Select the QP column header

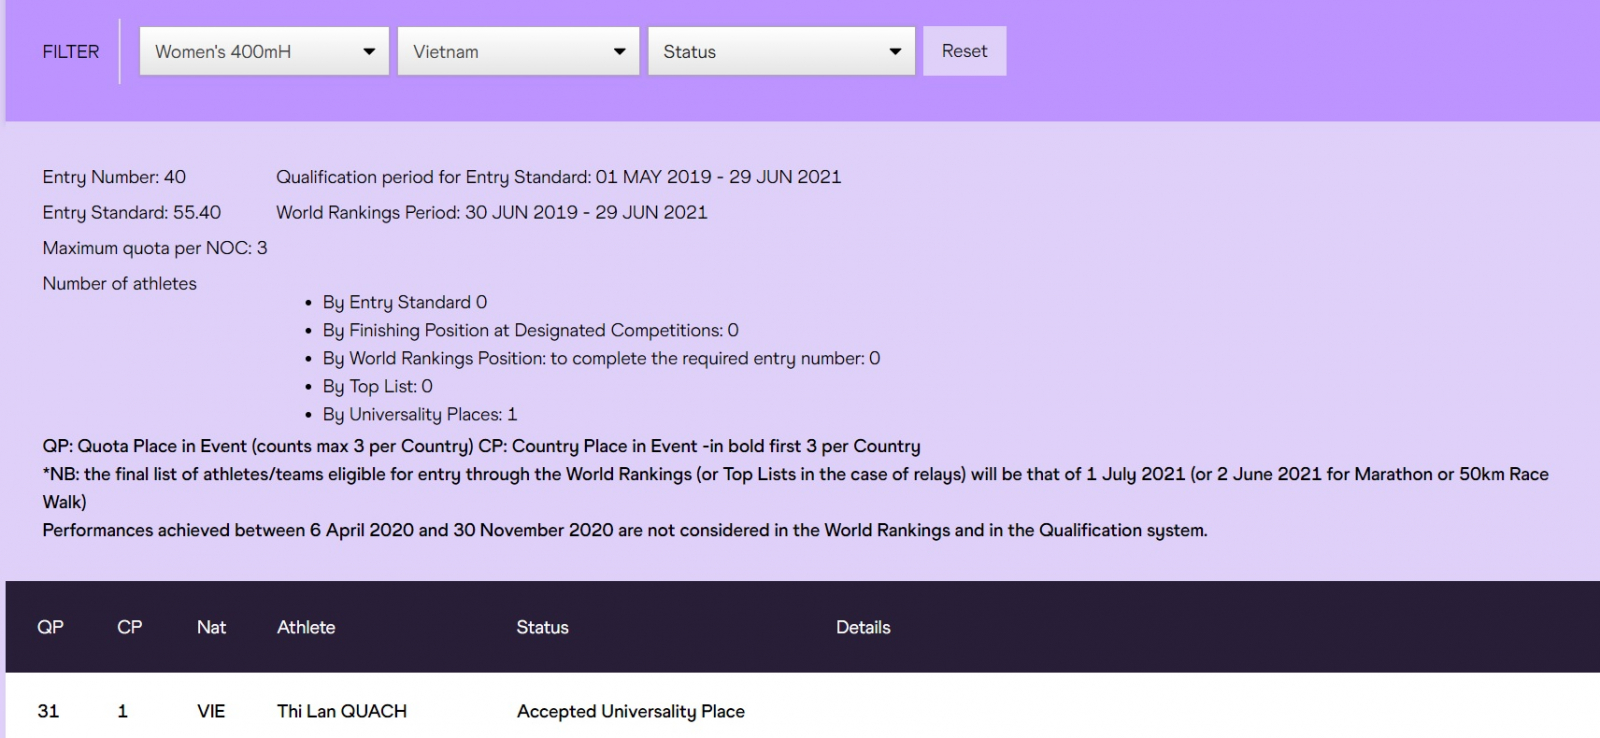tap(50, 627)
